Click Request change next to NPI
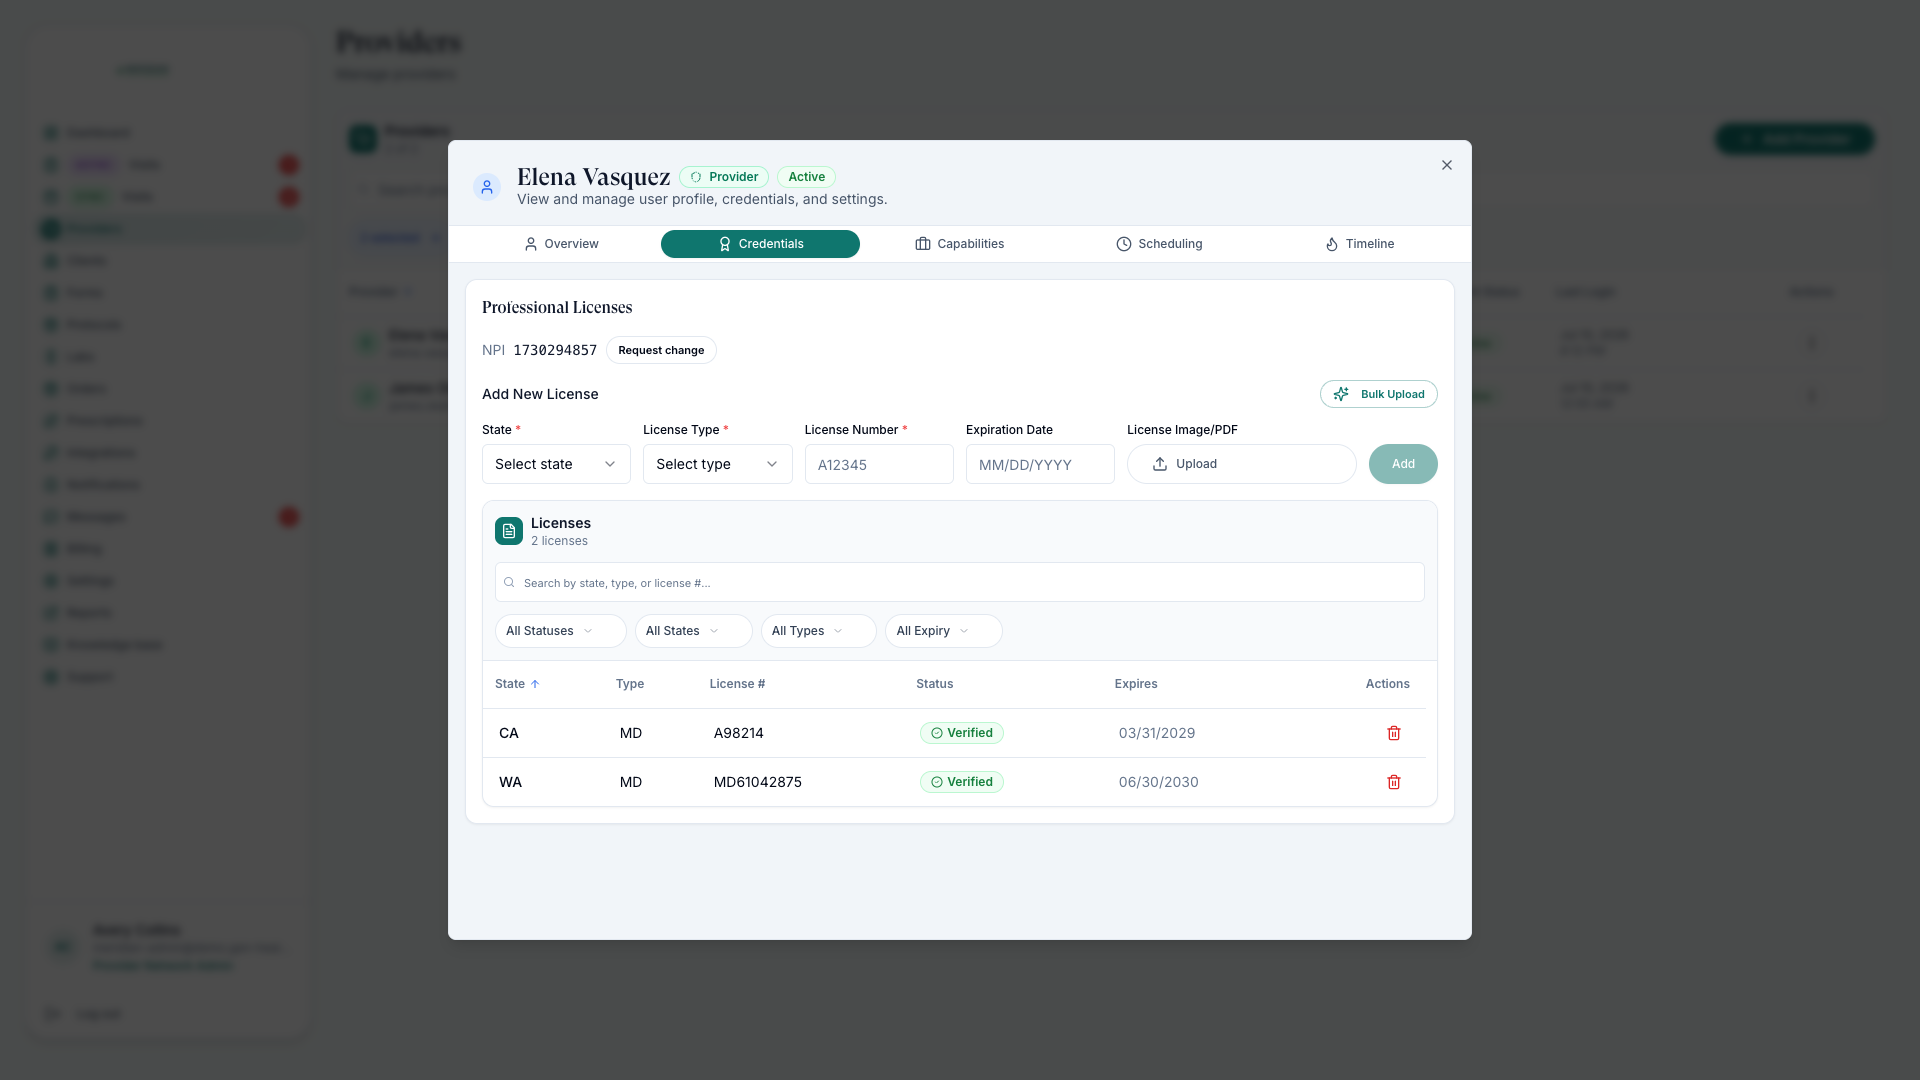Viewport: 1920px width, 1080px height. coord(661,350)
